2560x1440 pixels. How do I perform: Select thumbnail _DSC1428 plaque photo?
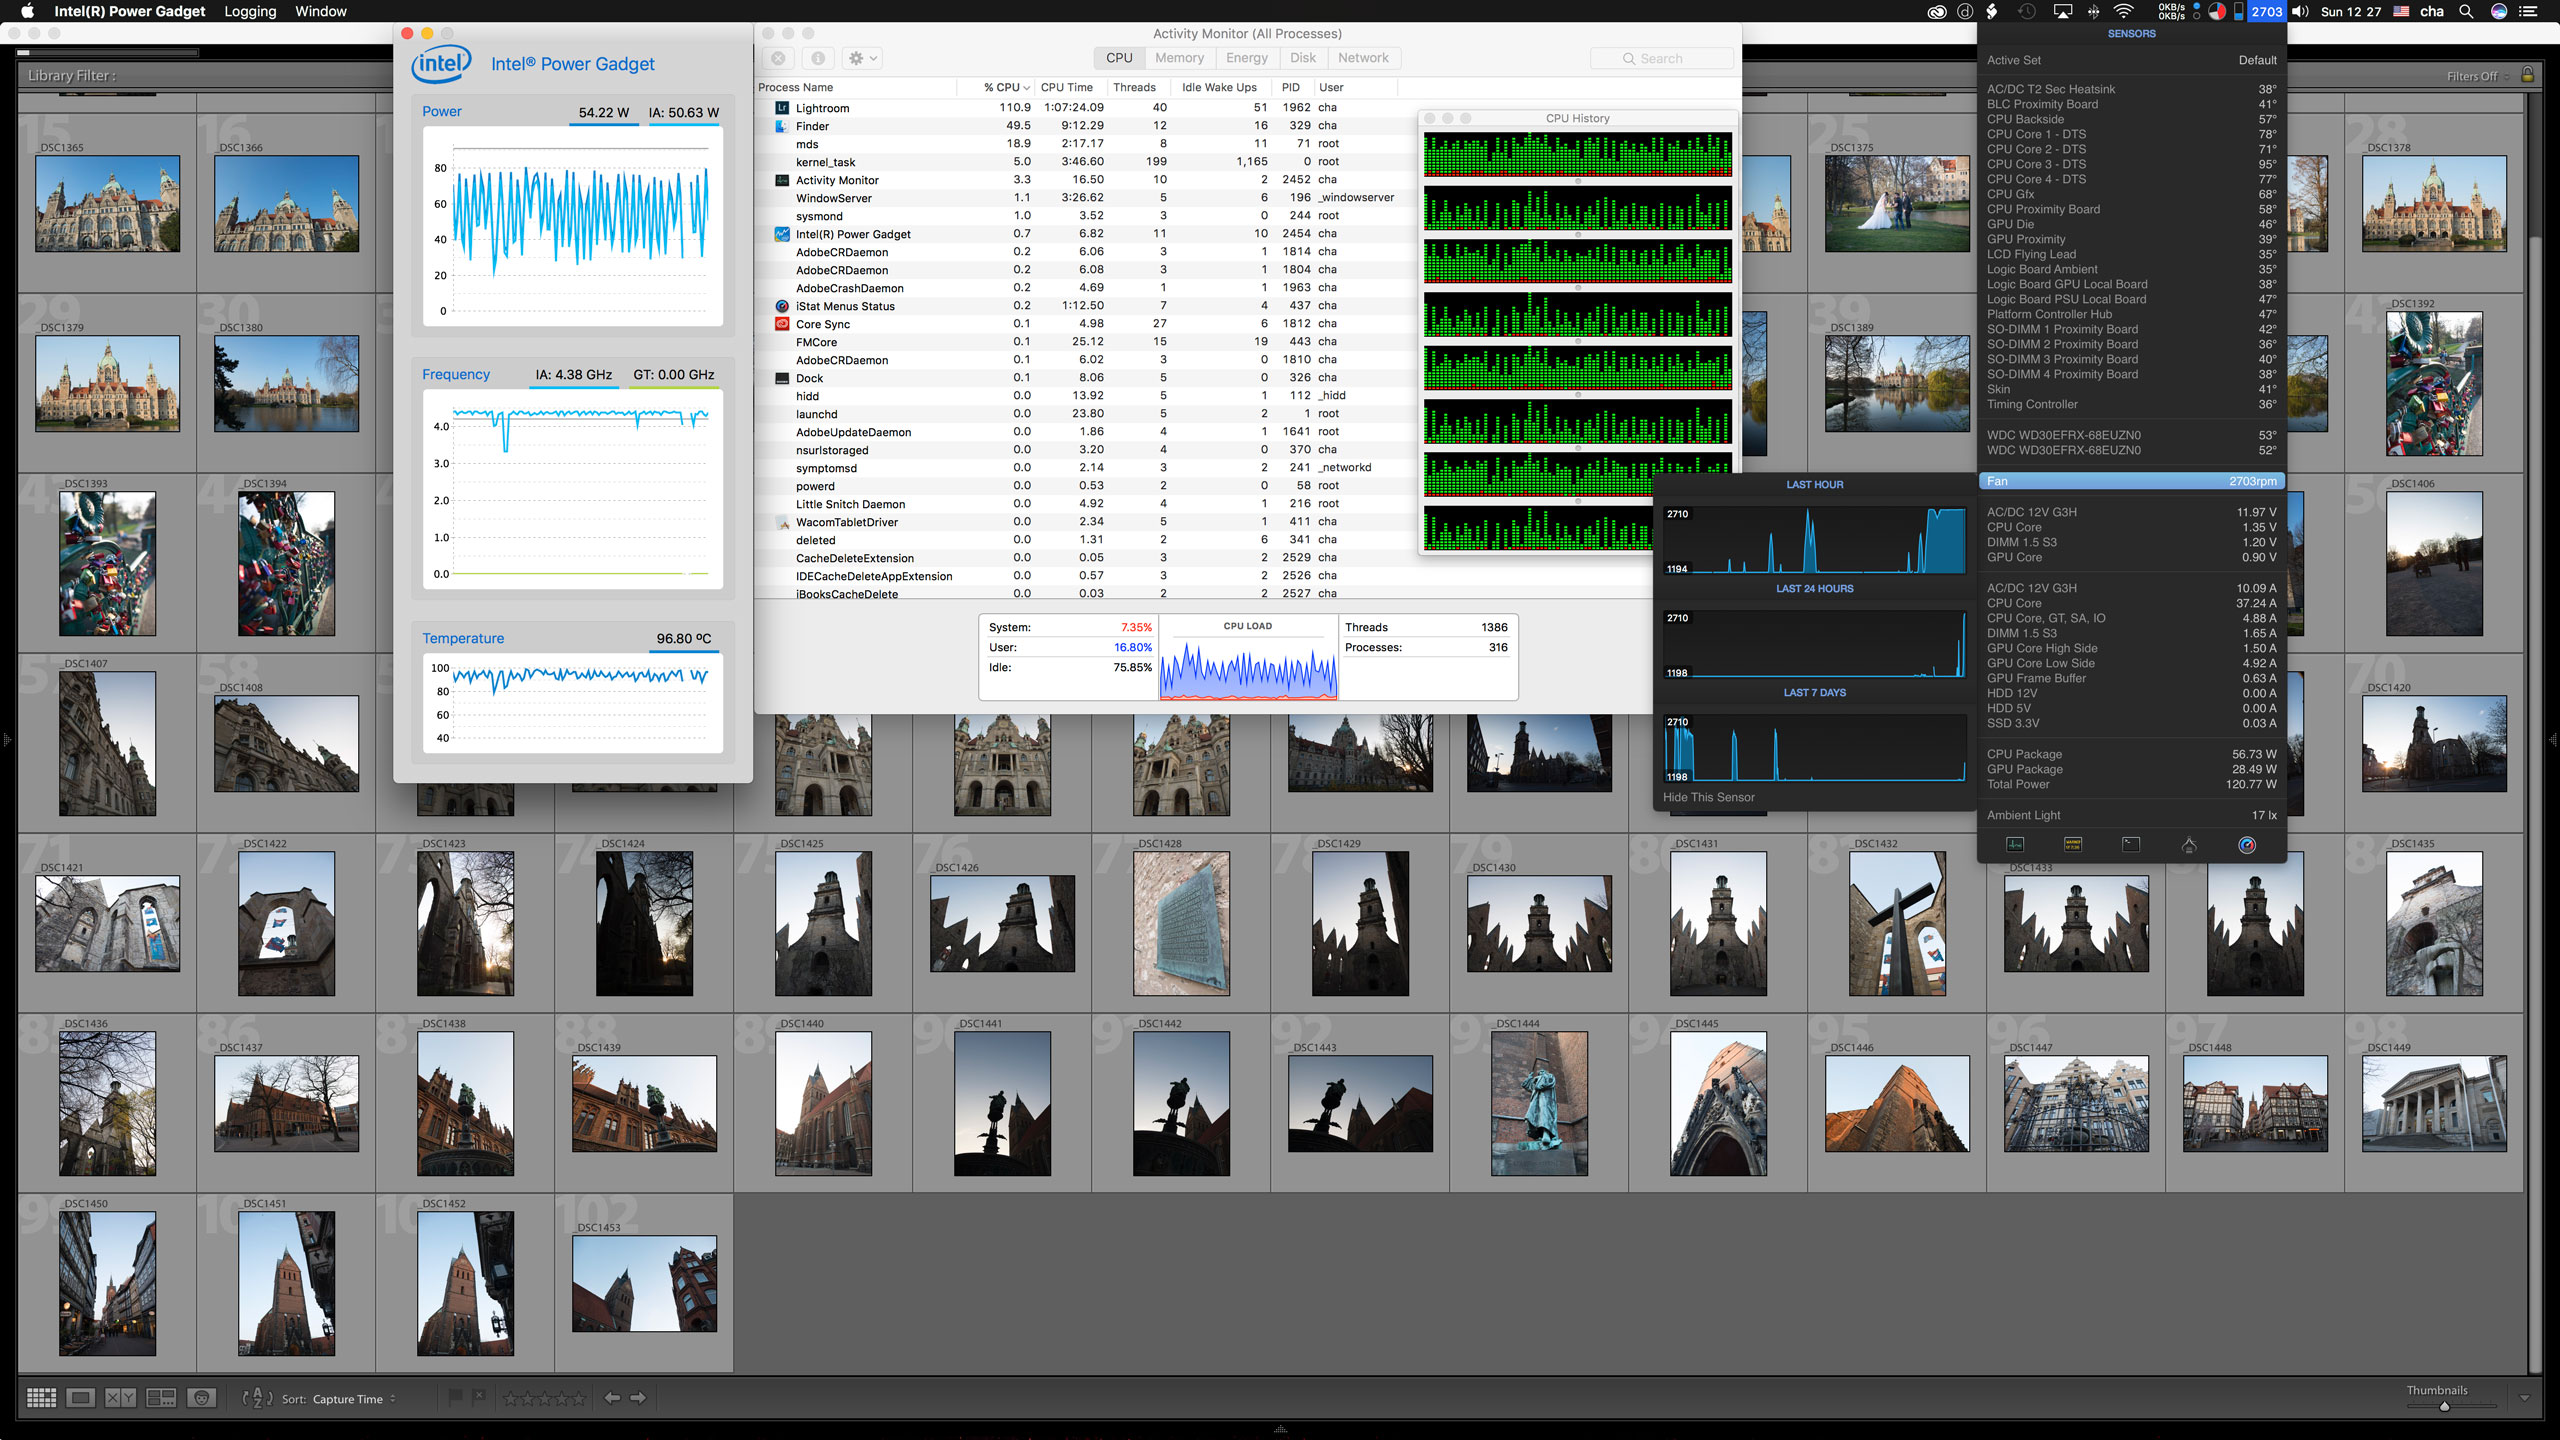tap(1181, 923)
